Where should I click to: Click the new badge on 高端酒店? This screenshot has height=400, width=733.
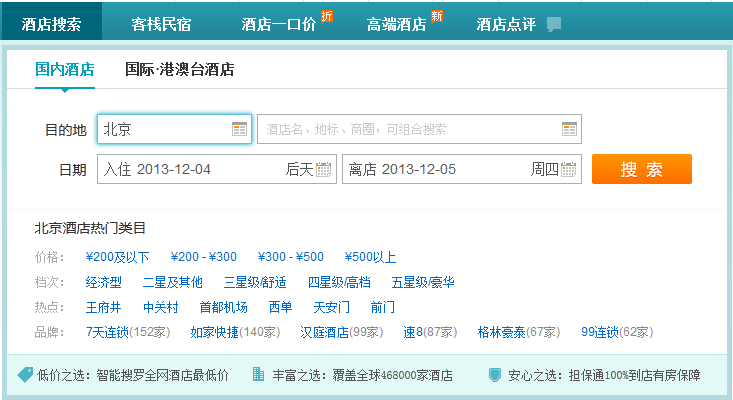click(x=437, y=16)
